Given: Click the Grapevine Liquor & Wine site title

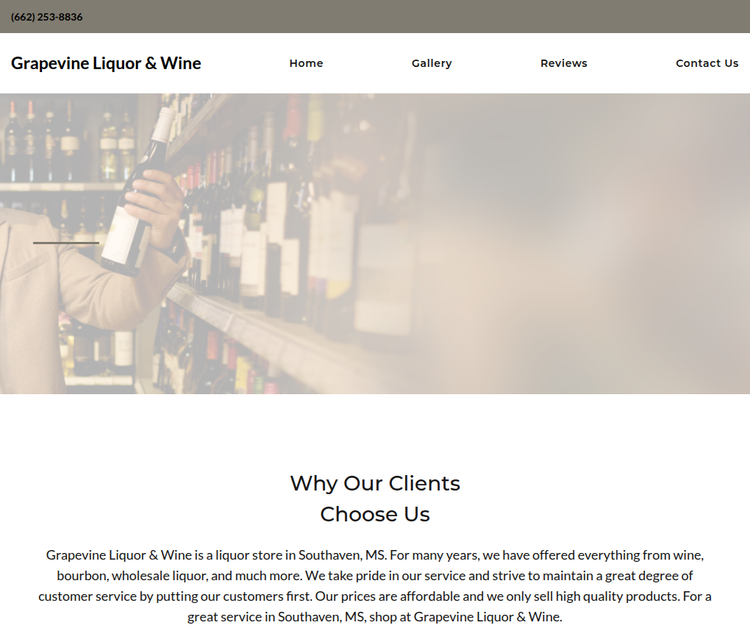Looking at the screenshot, I should point(106,63).
